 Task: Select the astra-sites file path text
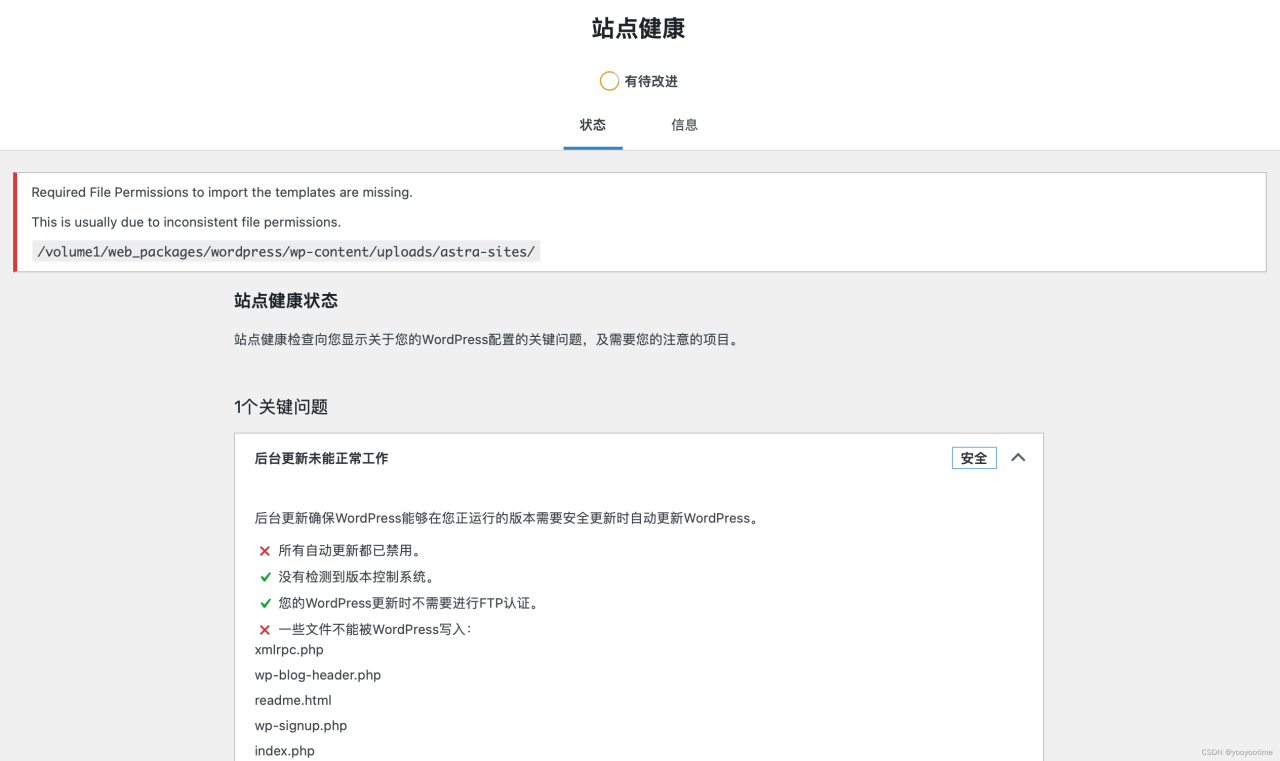[x=287, y=251]
